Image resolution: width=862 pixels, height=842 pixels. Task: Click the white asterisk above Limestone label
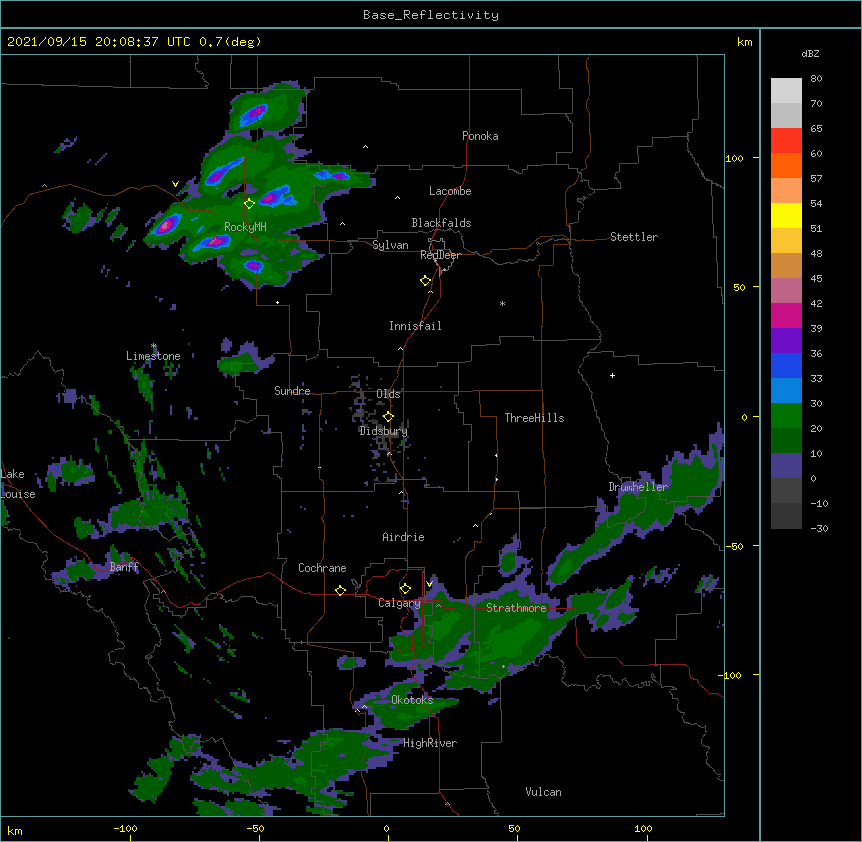click(154, 346)
